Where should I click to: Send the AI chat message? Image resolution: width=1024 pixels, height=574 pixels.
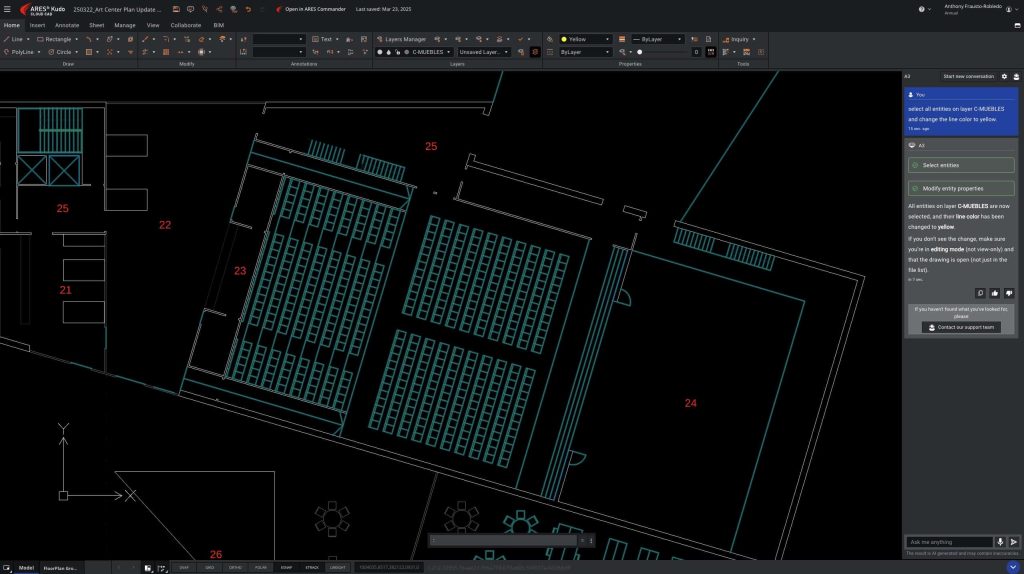point(1014,541)
